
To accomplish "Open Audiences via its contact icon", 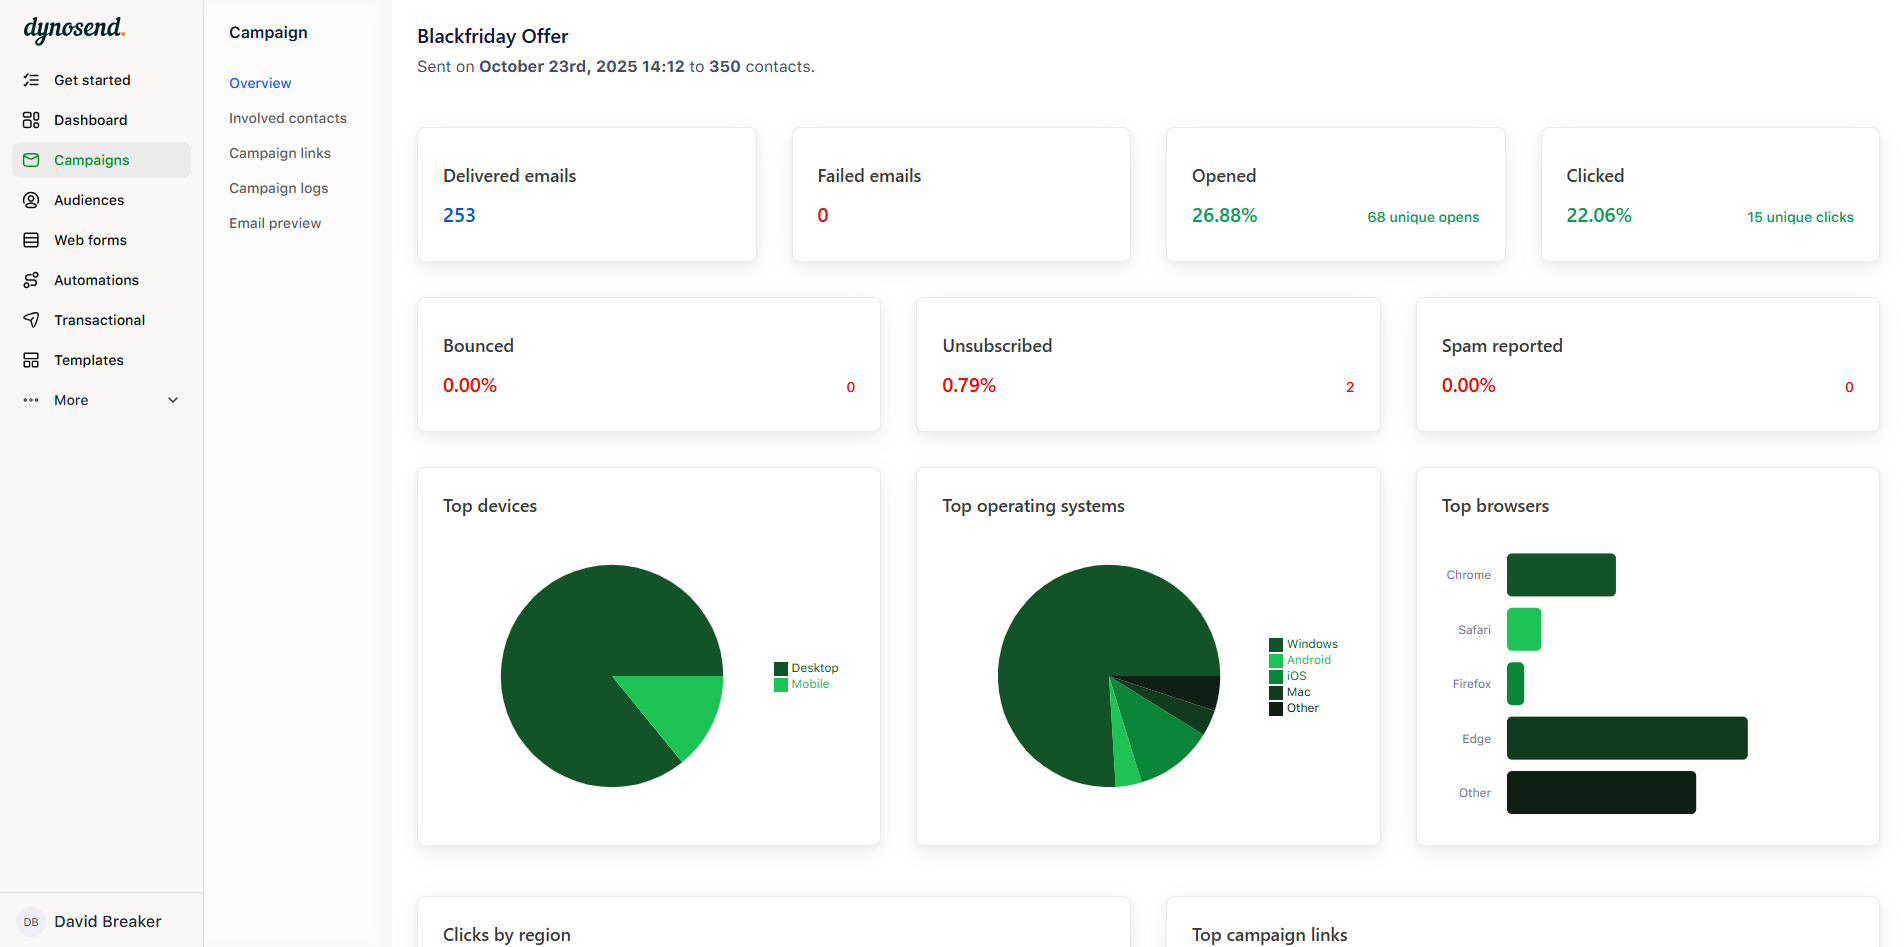I will 31,200.
